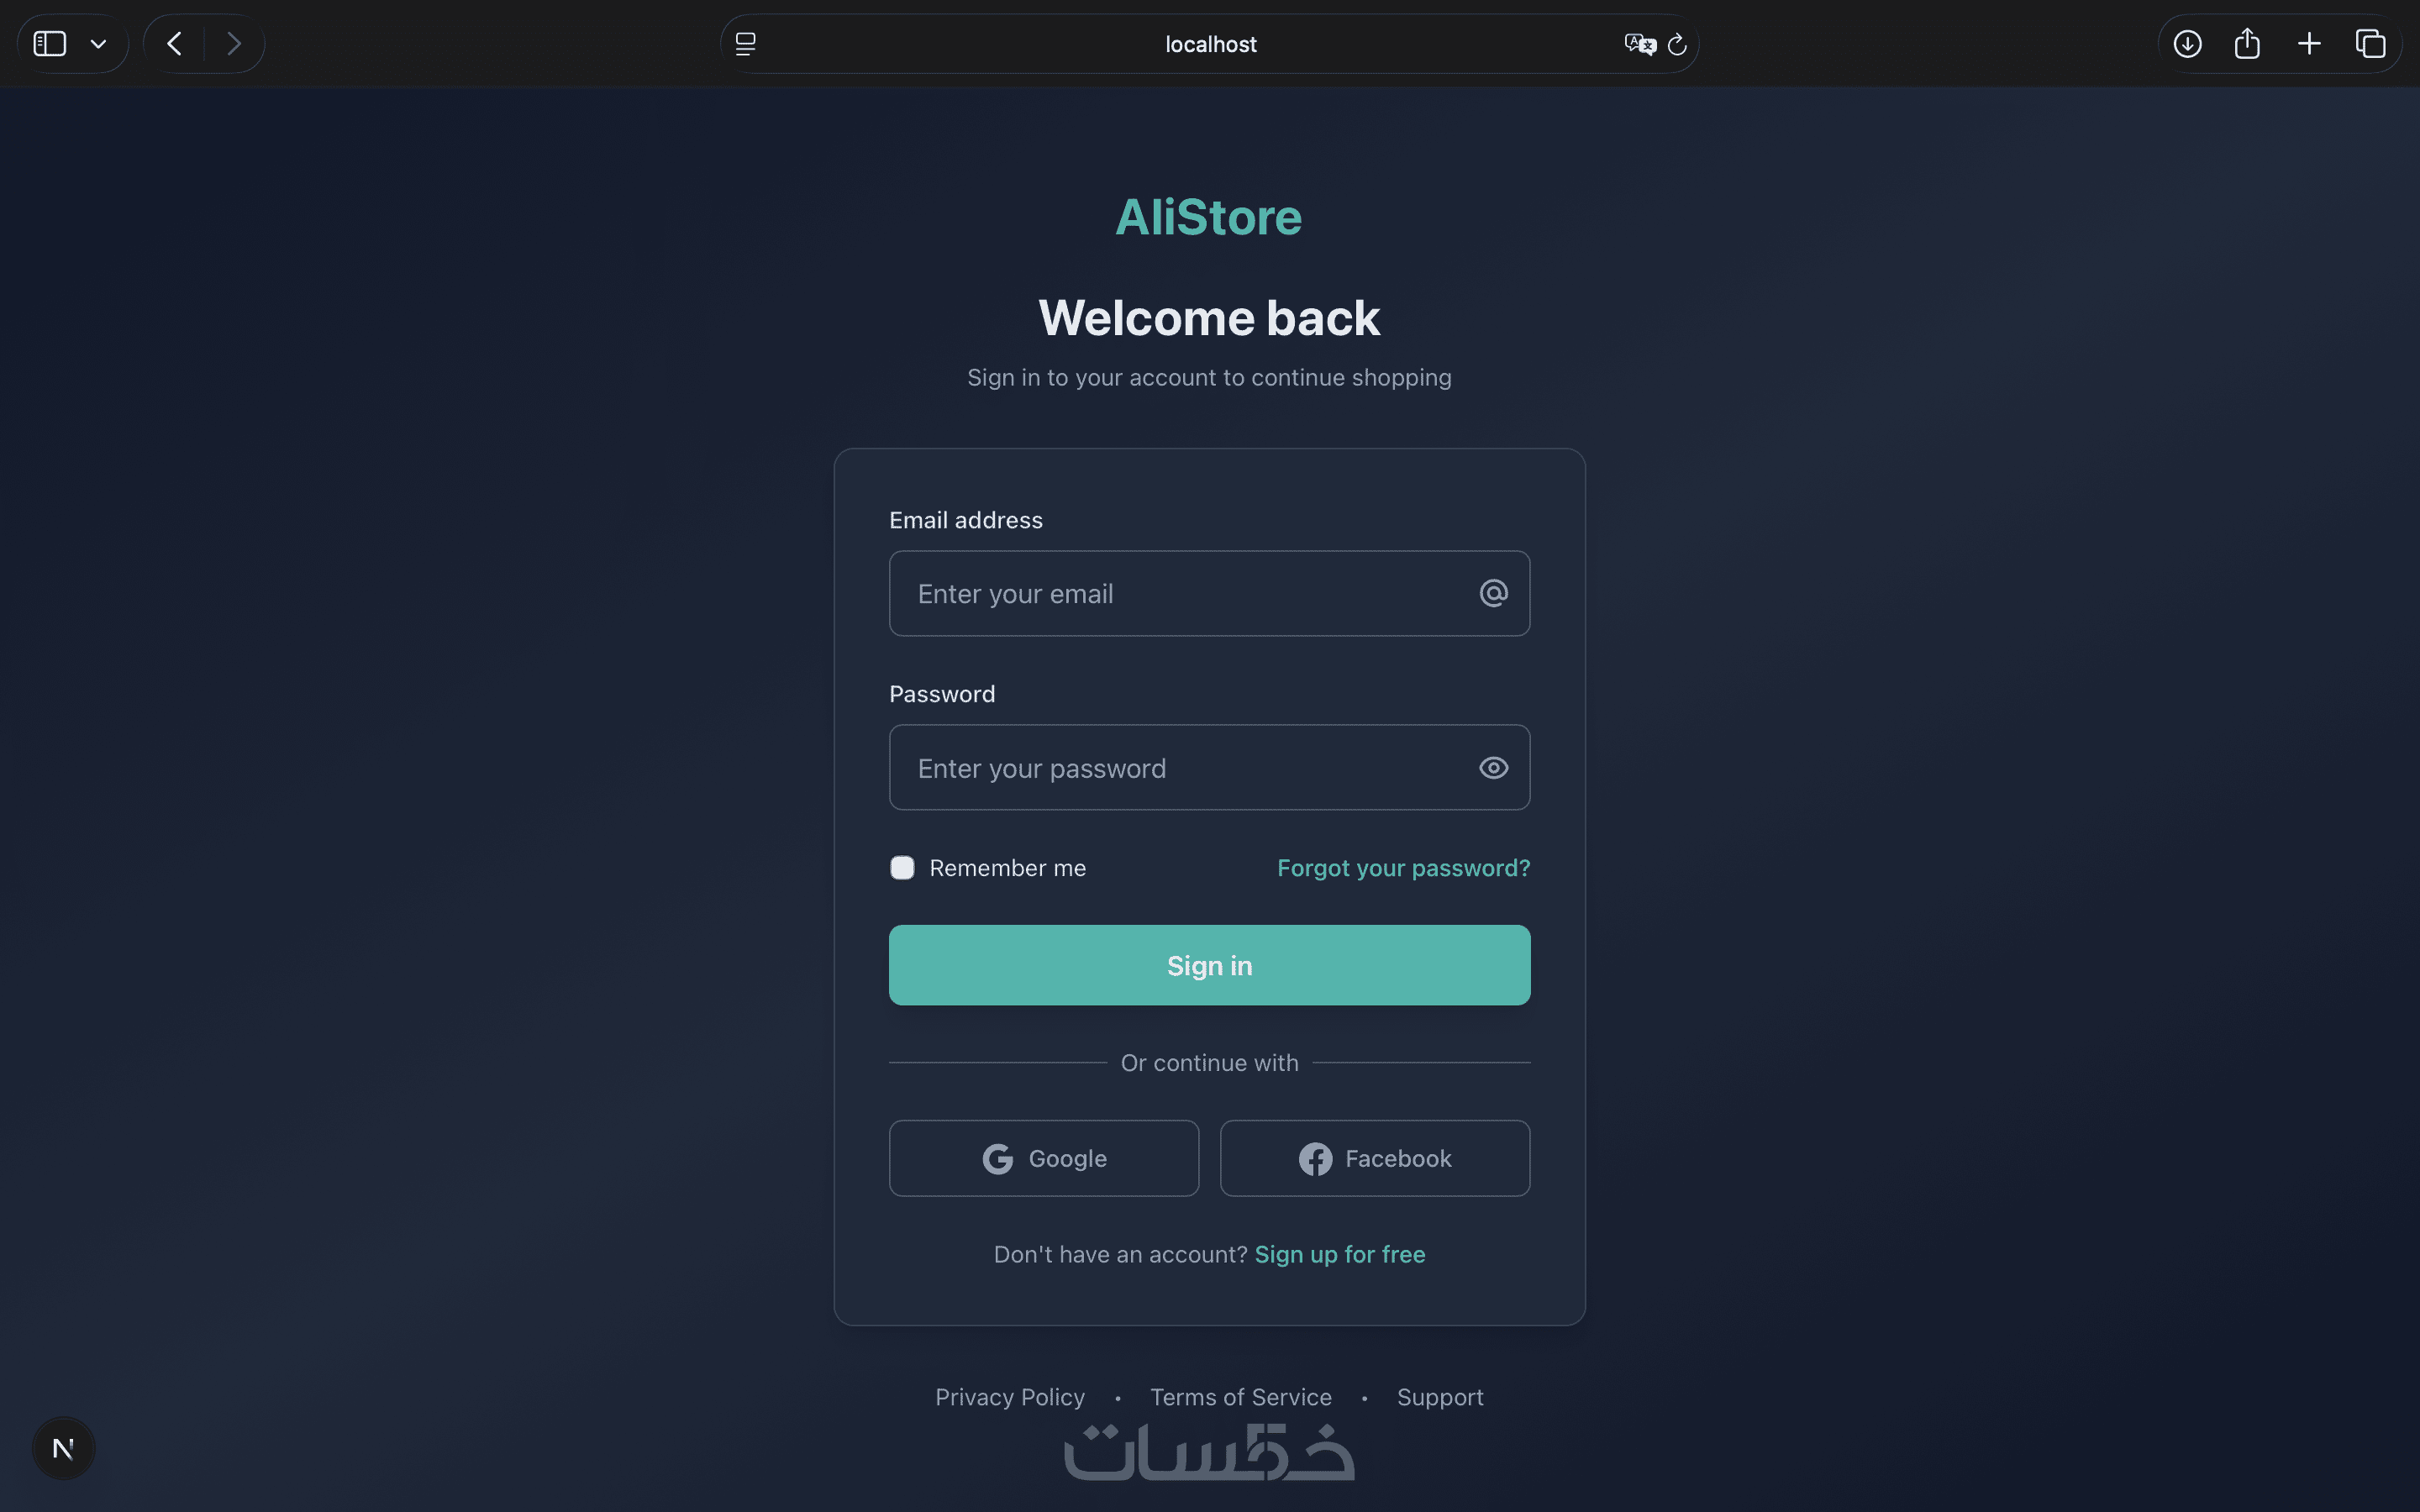Continue with Google
Viewport: 2420px width, 1512px height.
(x=1044, y=1158)
